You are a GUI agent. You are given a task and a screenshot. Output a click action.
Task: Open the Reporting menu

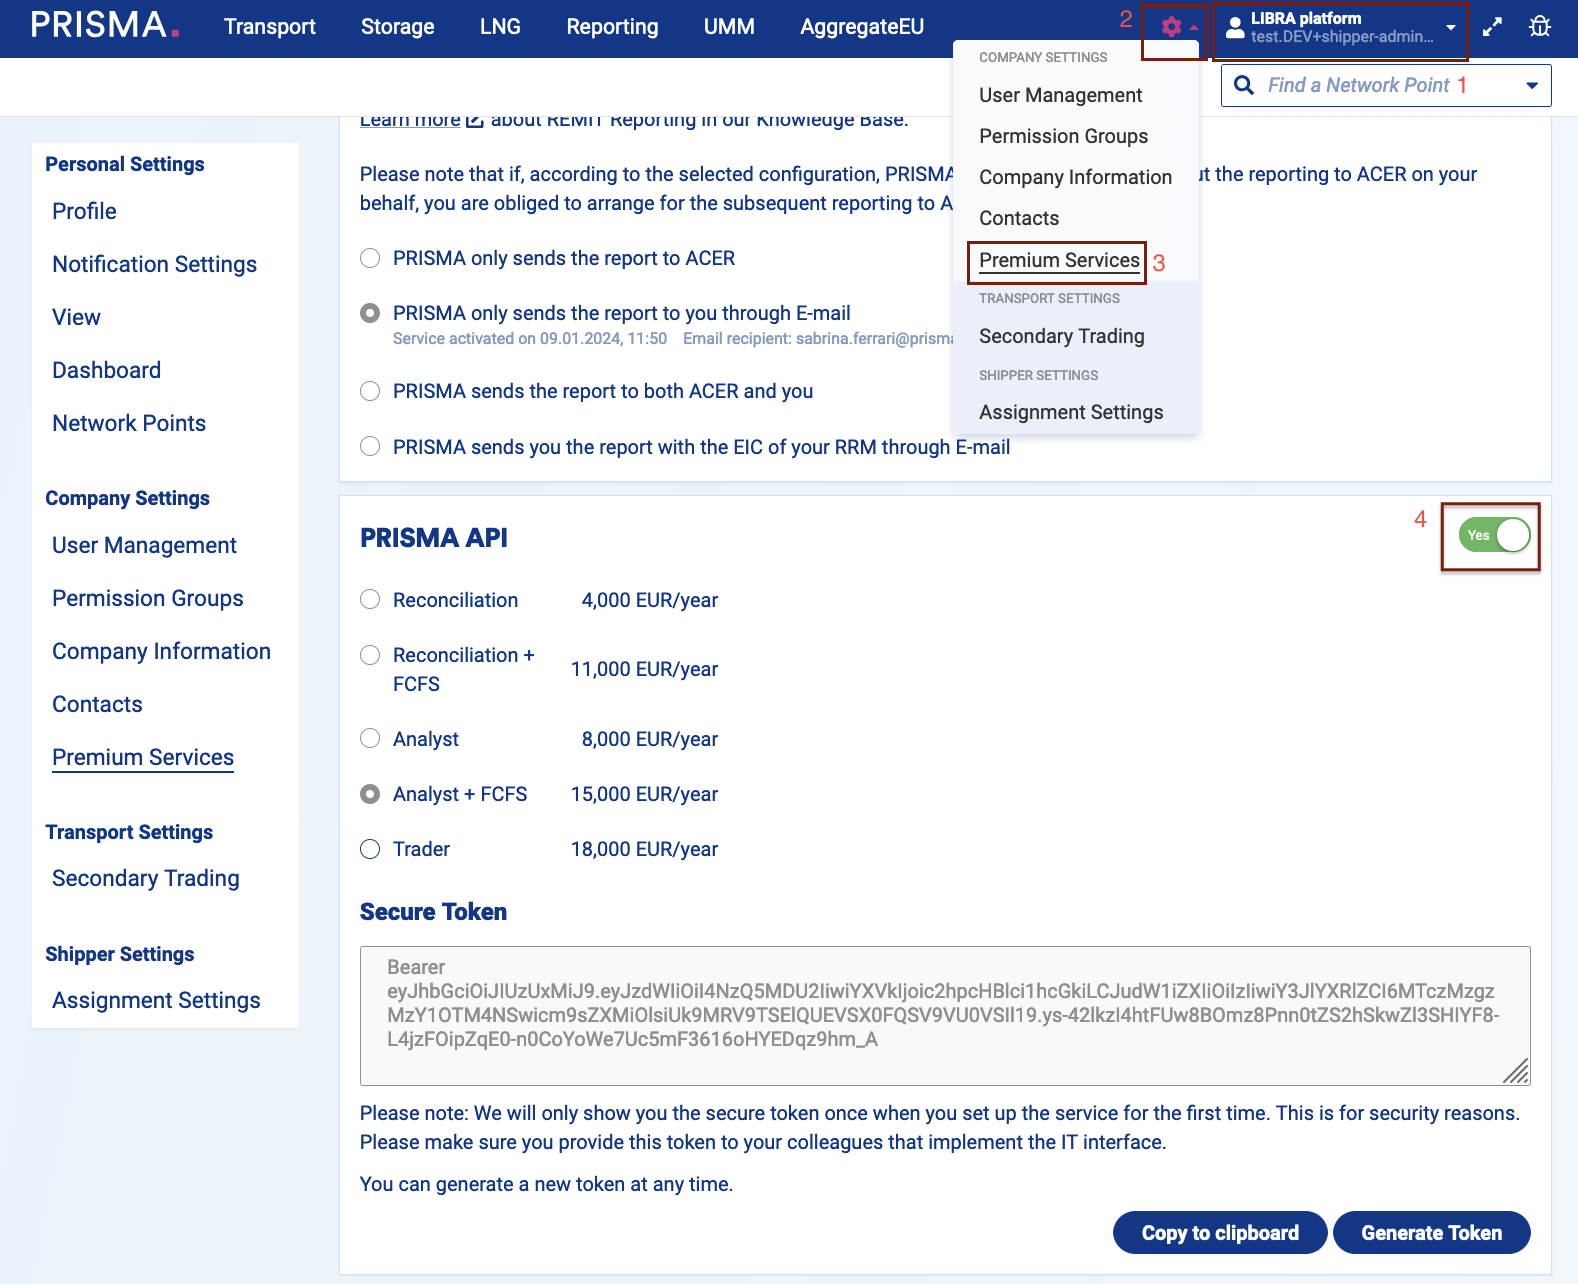pos(612,27)
